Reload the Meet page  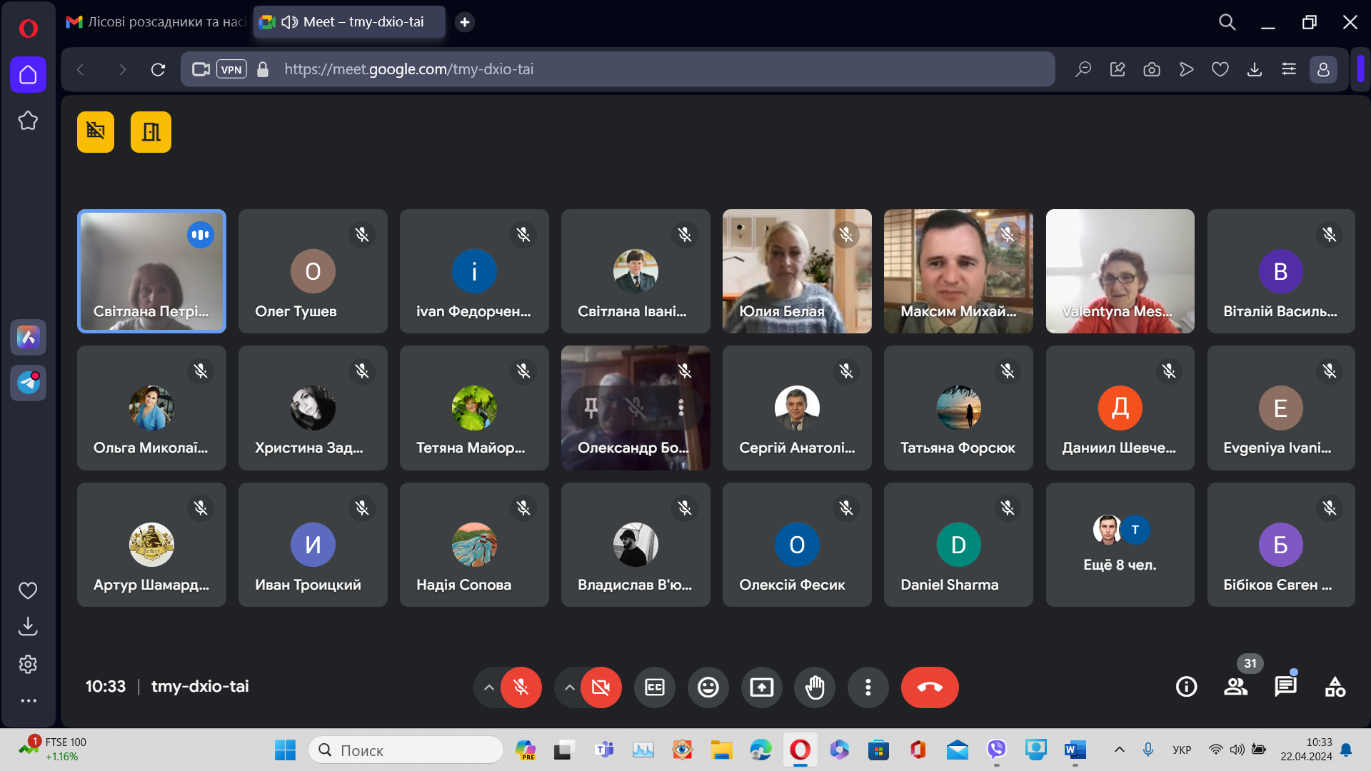tap(158, 70)
